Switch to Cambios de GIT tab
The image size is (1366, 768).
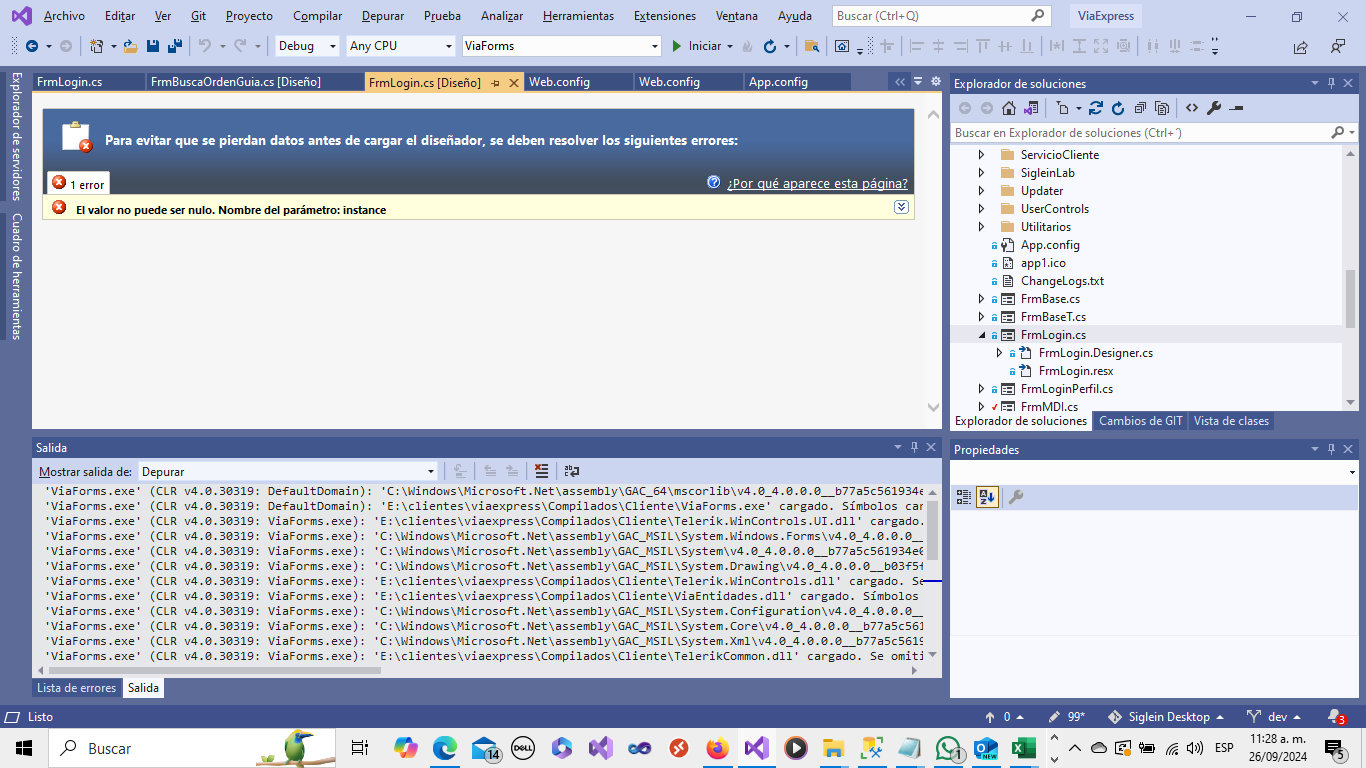pyautogui.click(x=1140, y=421)
